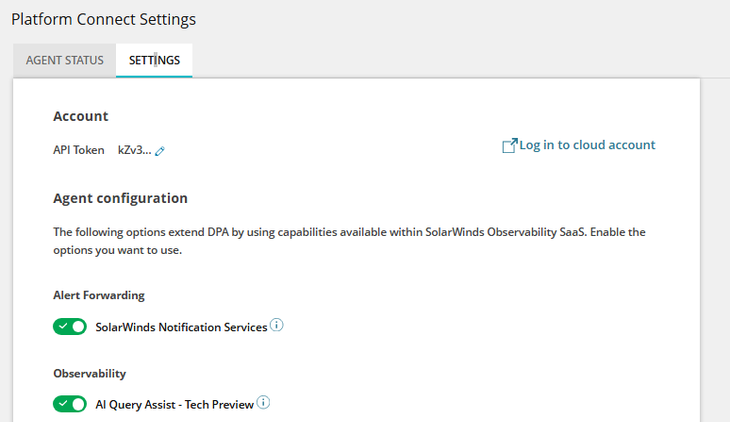This screenshot has width=730, height=422.
Task: Click the 'Platform Connect Settings' page title
Action: (x=103, y=19)
